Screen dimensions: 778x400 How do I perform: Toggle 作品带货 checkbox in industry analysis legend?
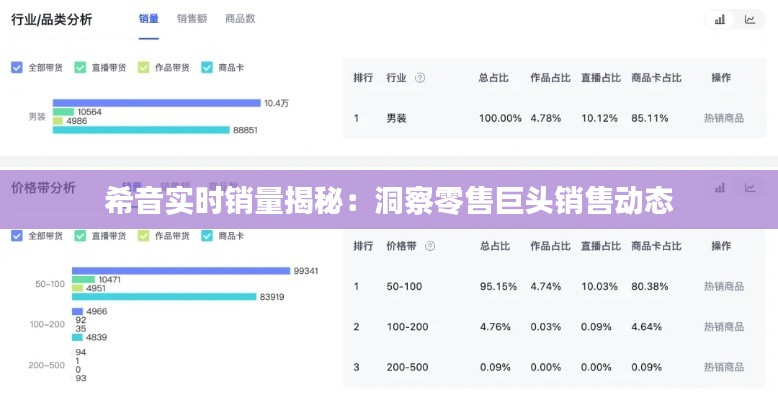143,67
